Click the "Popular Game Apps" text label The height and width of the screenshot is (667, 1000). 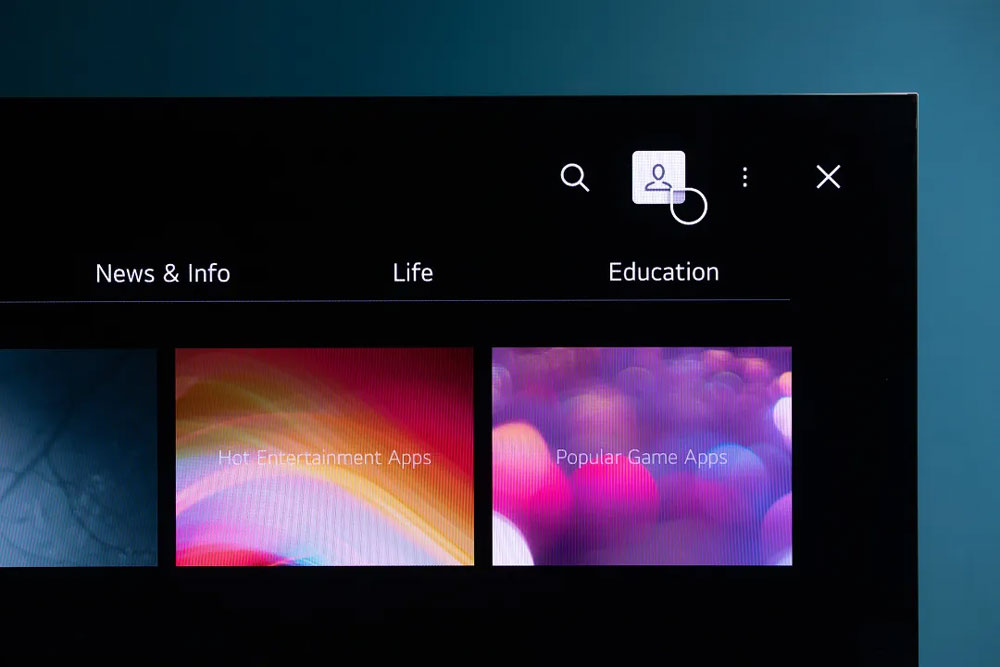[641, 458]
